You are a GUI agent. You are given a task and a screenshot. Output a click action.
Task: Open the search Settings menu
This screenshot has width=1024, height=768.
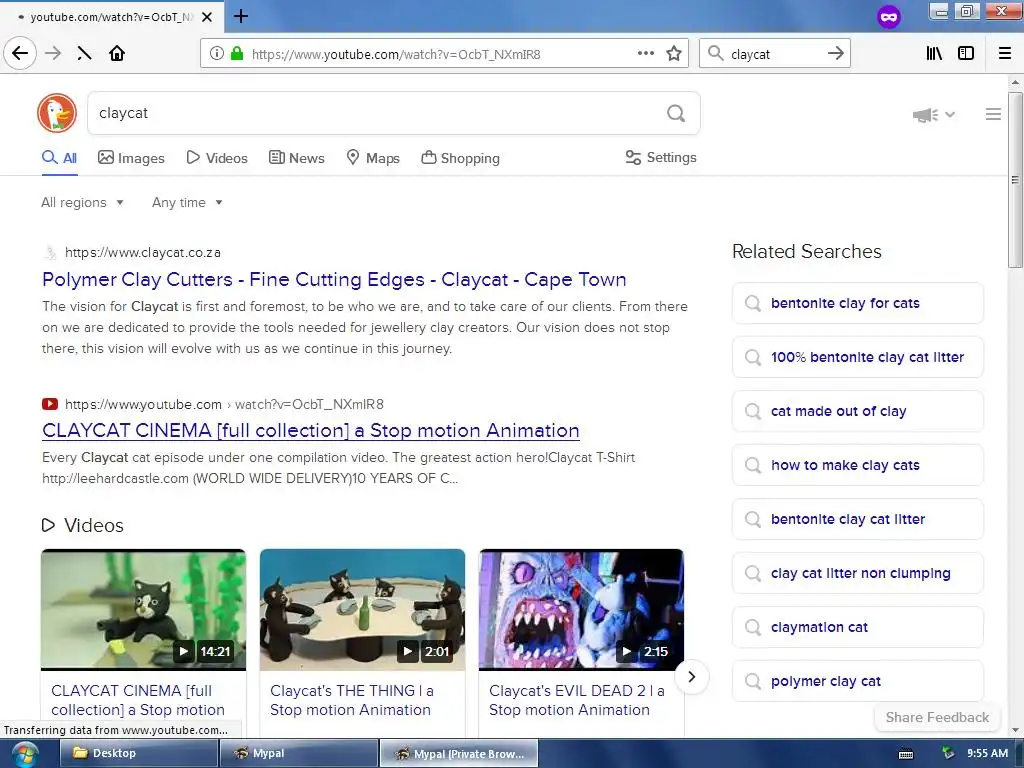click(661, 157)
